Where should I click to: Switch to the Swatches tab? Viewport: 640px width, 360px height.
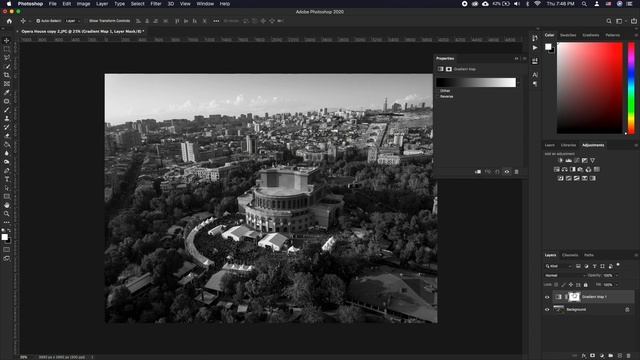tap(568, 35)
